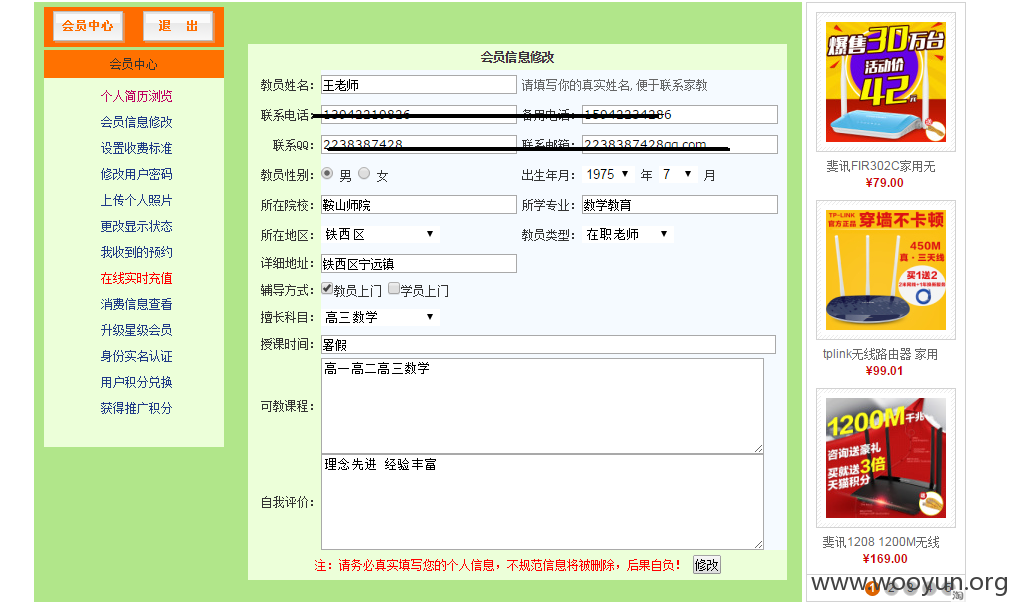Click the 修改 submit button
Viewport: 1017px width, 611px height.
point(706,565)
